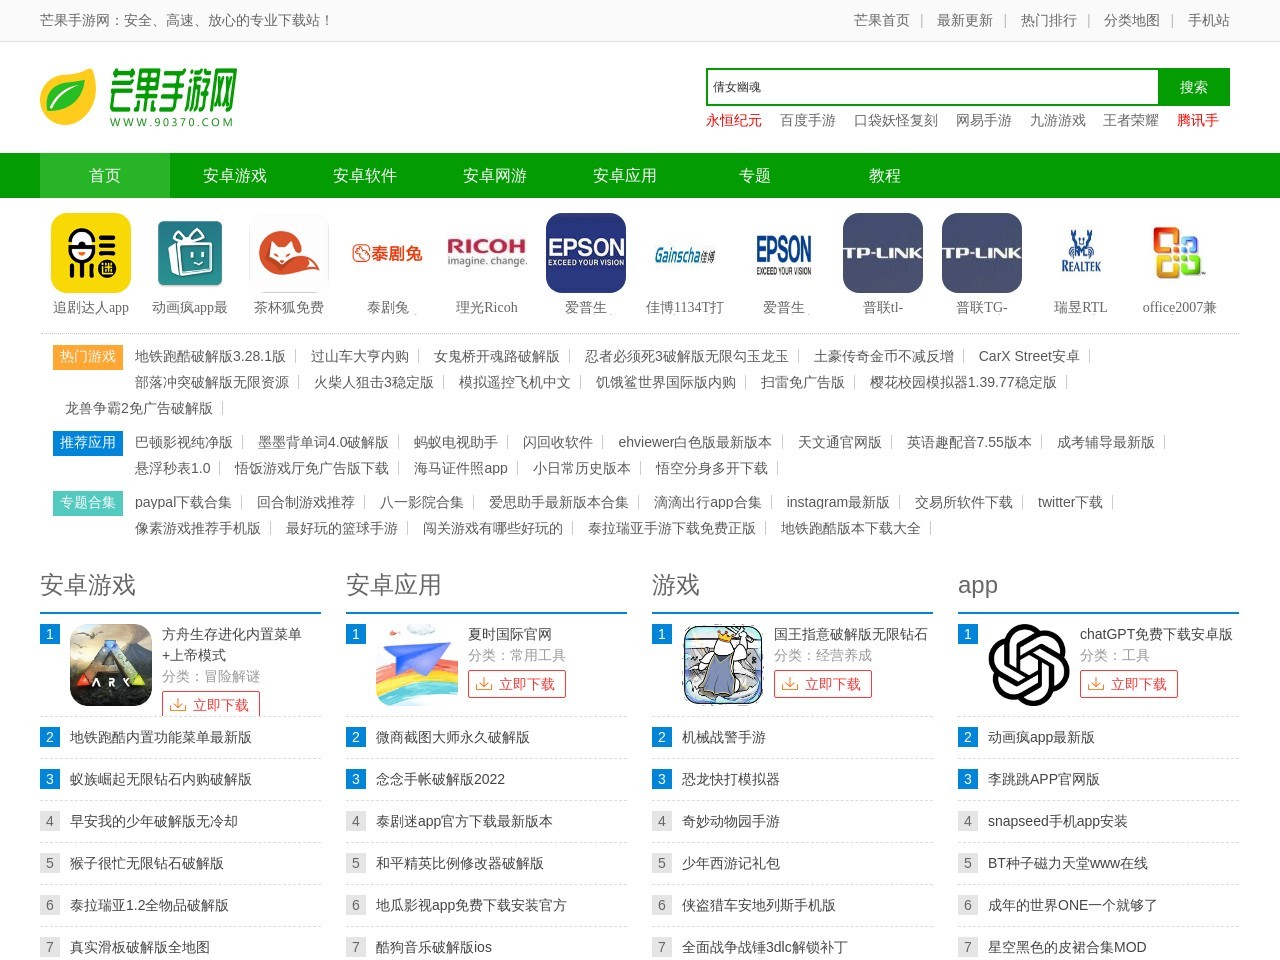Image resolution: width=1280 pixels, height=960 pixels.
Task: Open the Realtek 瑞昱RTL icon
Action: [x=1081, y=253]
